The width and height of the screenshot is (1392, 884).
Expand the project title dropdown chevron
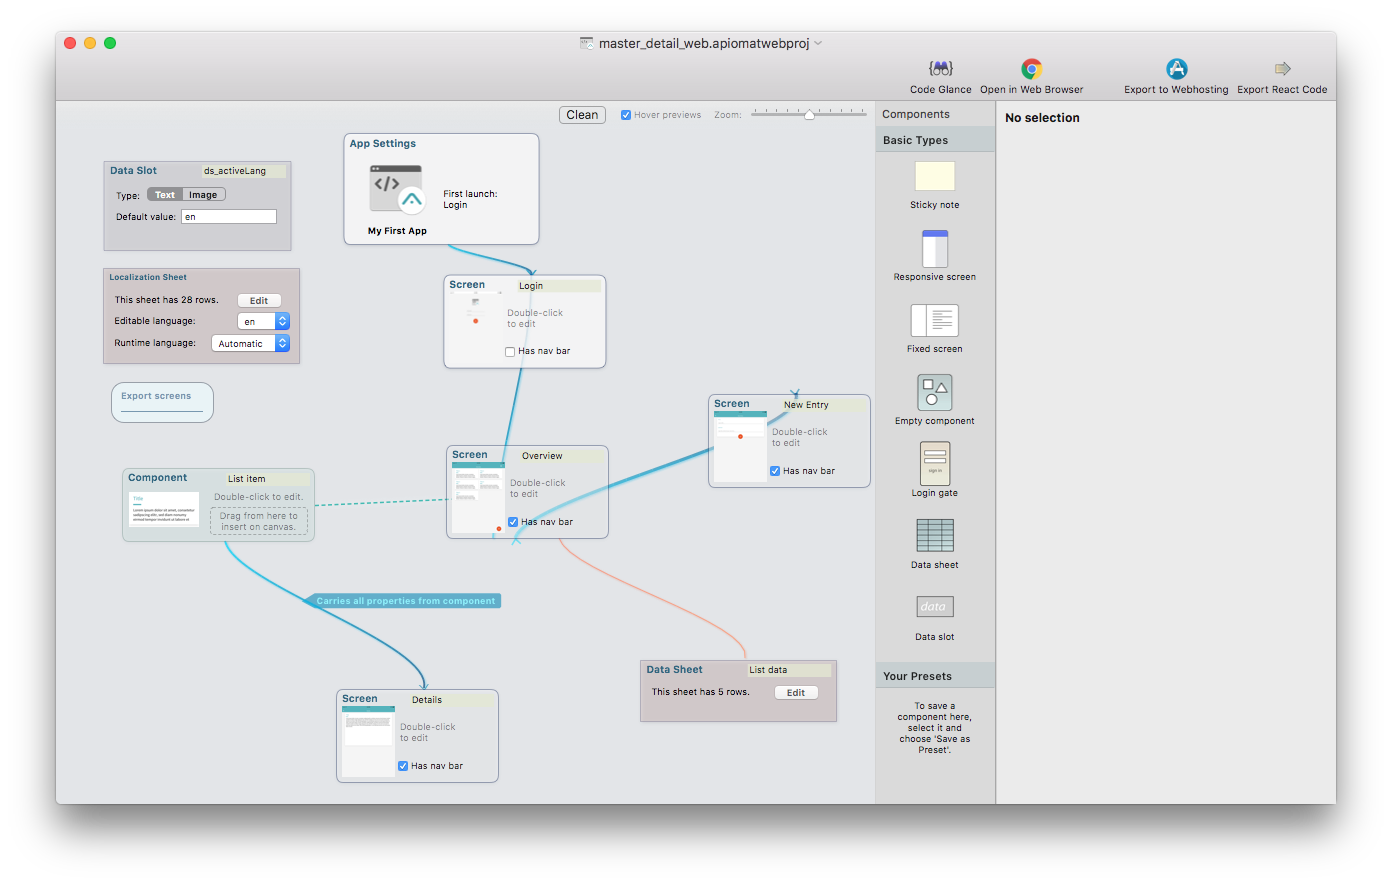(x=818, y=43)
